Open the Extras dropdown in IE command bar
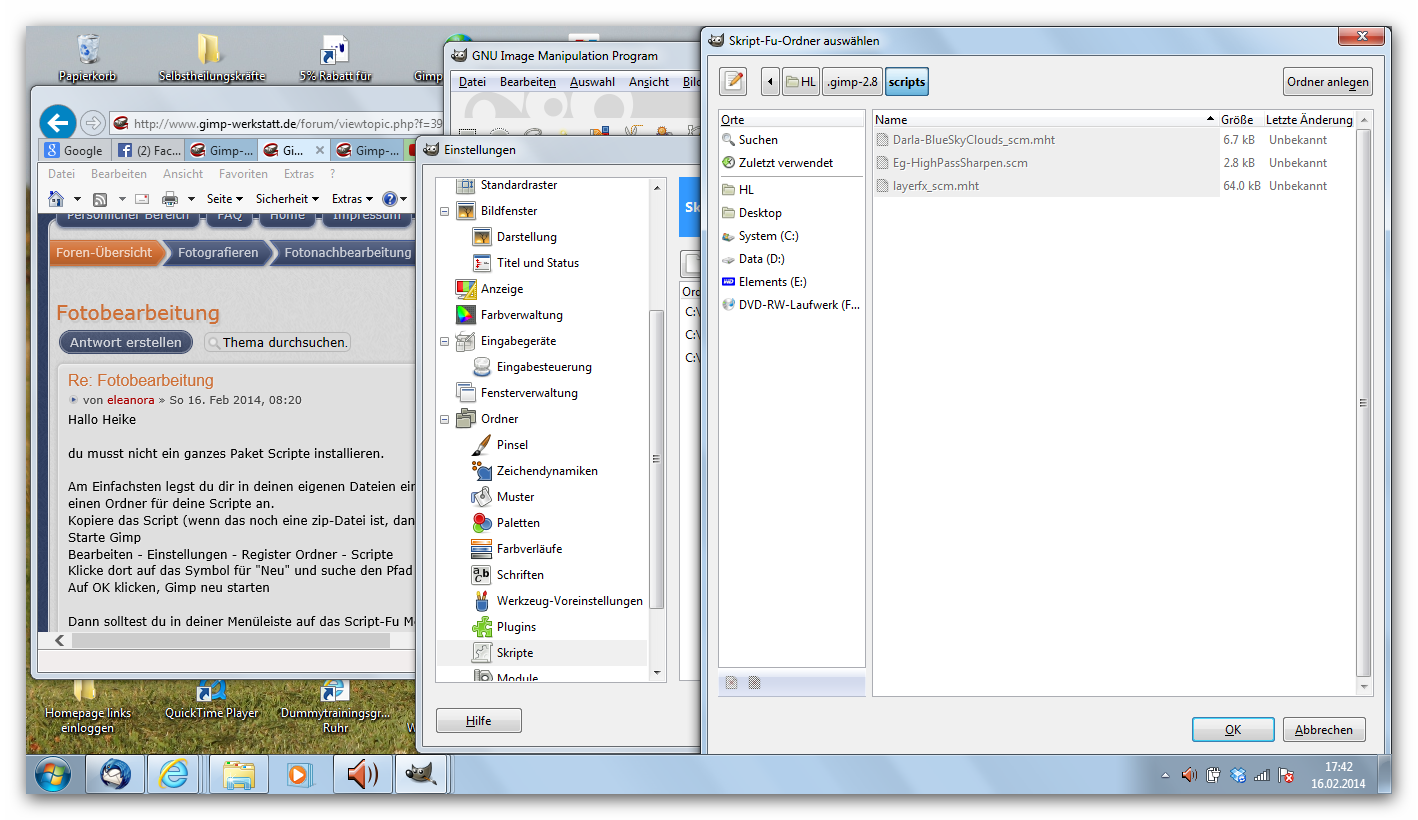Viewport: 1418px width, 820px height. click(352, 199)
